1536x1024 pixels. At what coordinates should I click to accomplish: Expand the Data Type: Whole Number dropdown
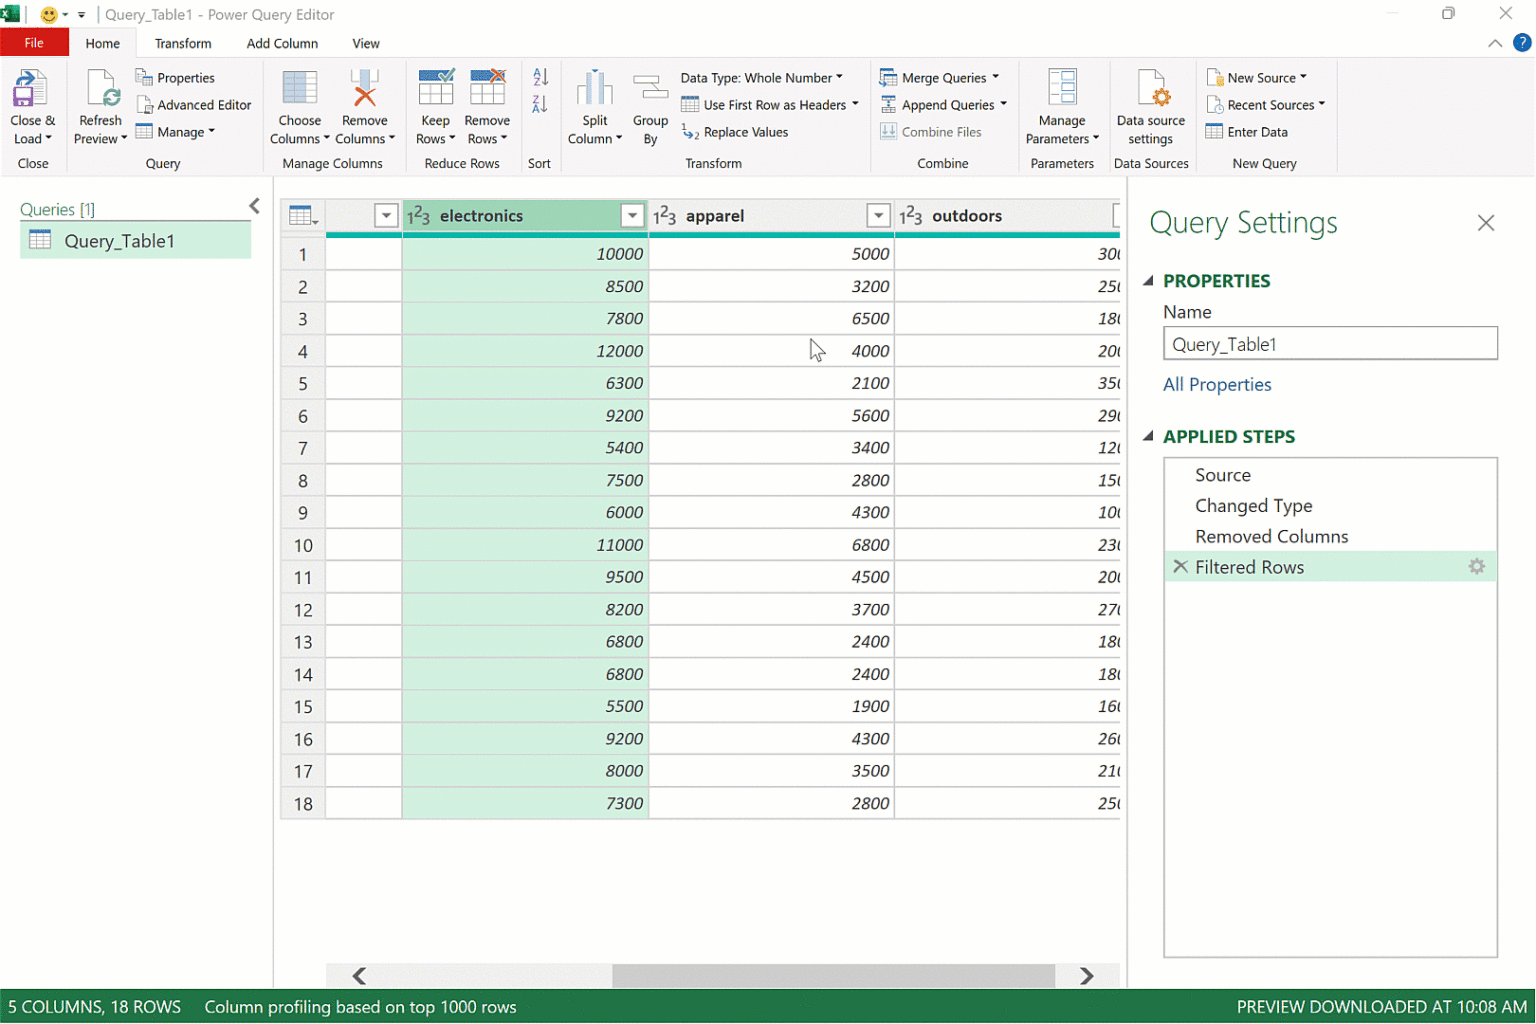761,78
